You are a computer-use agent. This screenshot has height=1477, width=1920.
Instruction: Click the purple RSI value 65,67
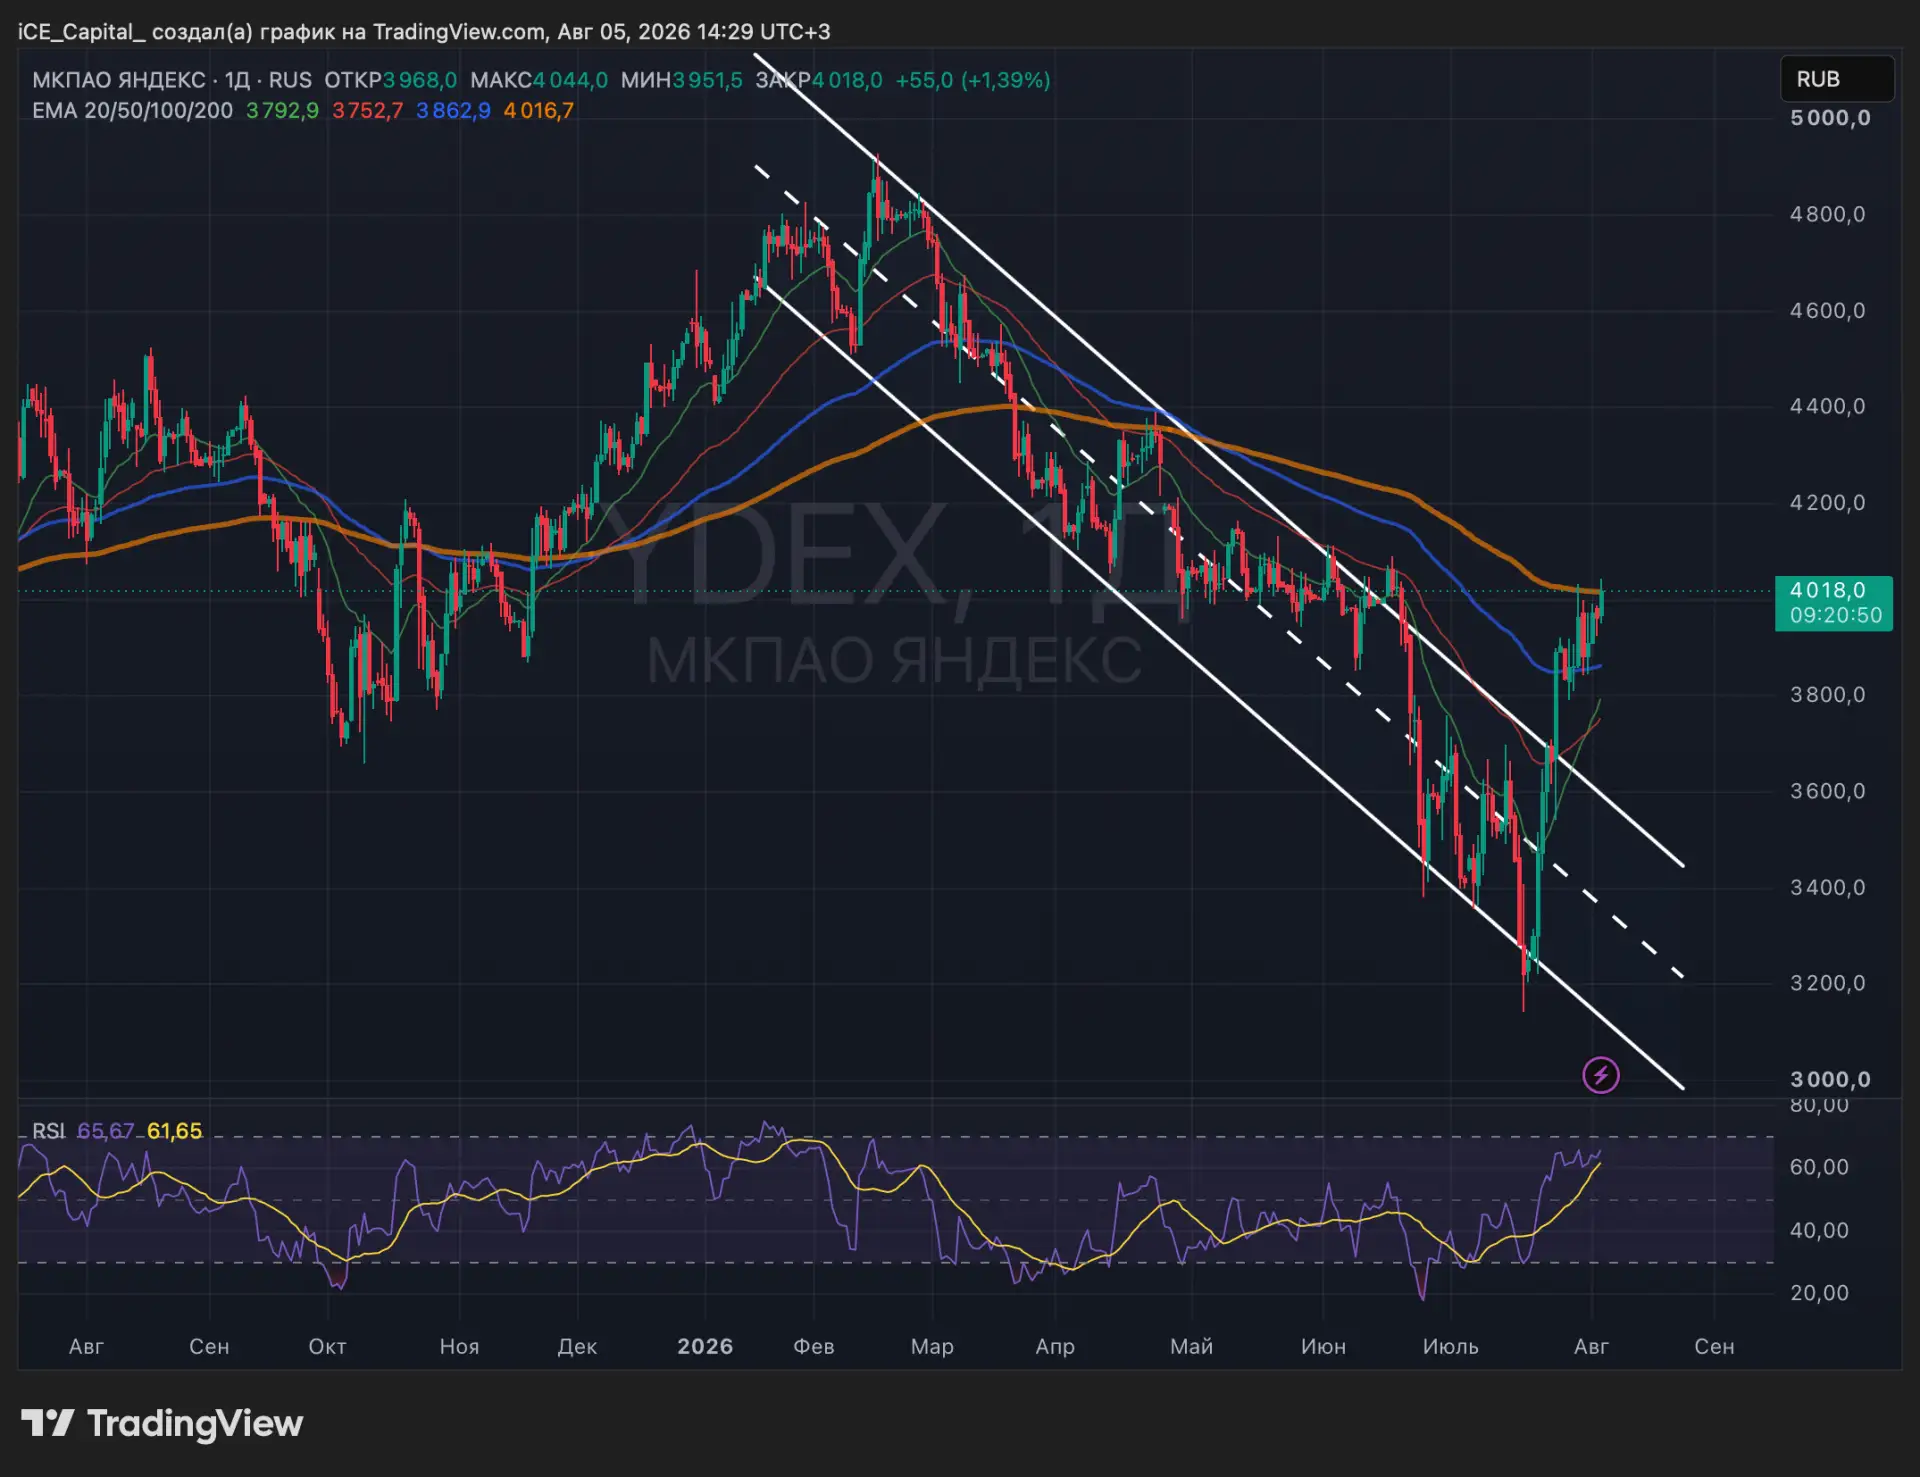[105, 1131]
